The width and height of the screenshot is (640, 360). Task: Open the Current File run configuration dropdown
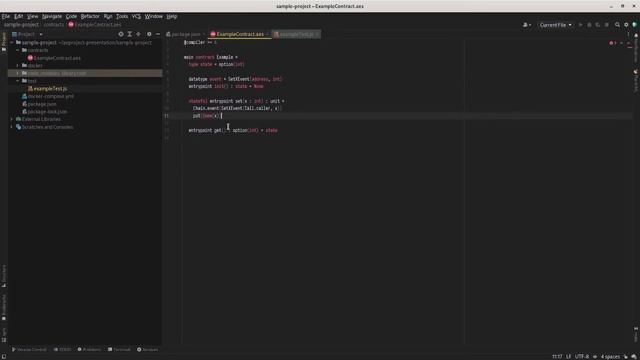pyautogui.click(x=555, y=25)
